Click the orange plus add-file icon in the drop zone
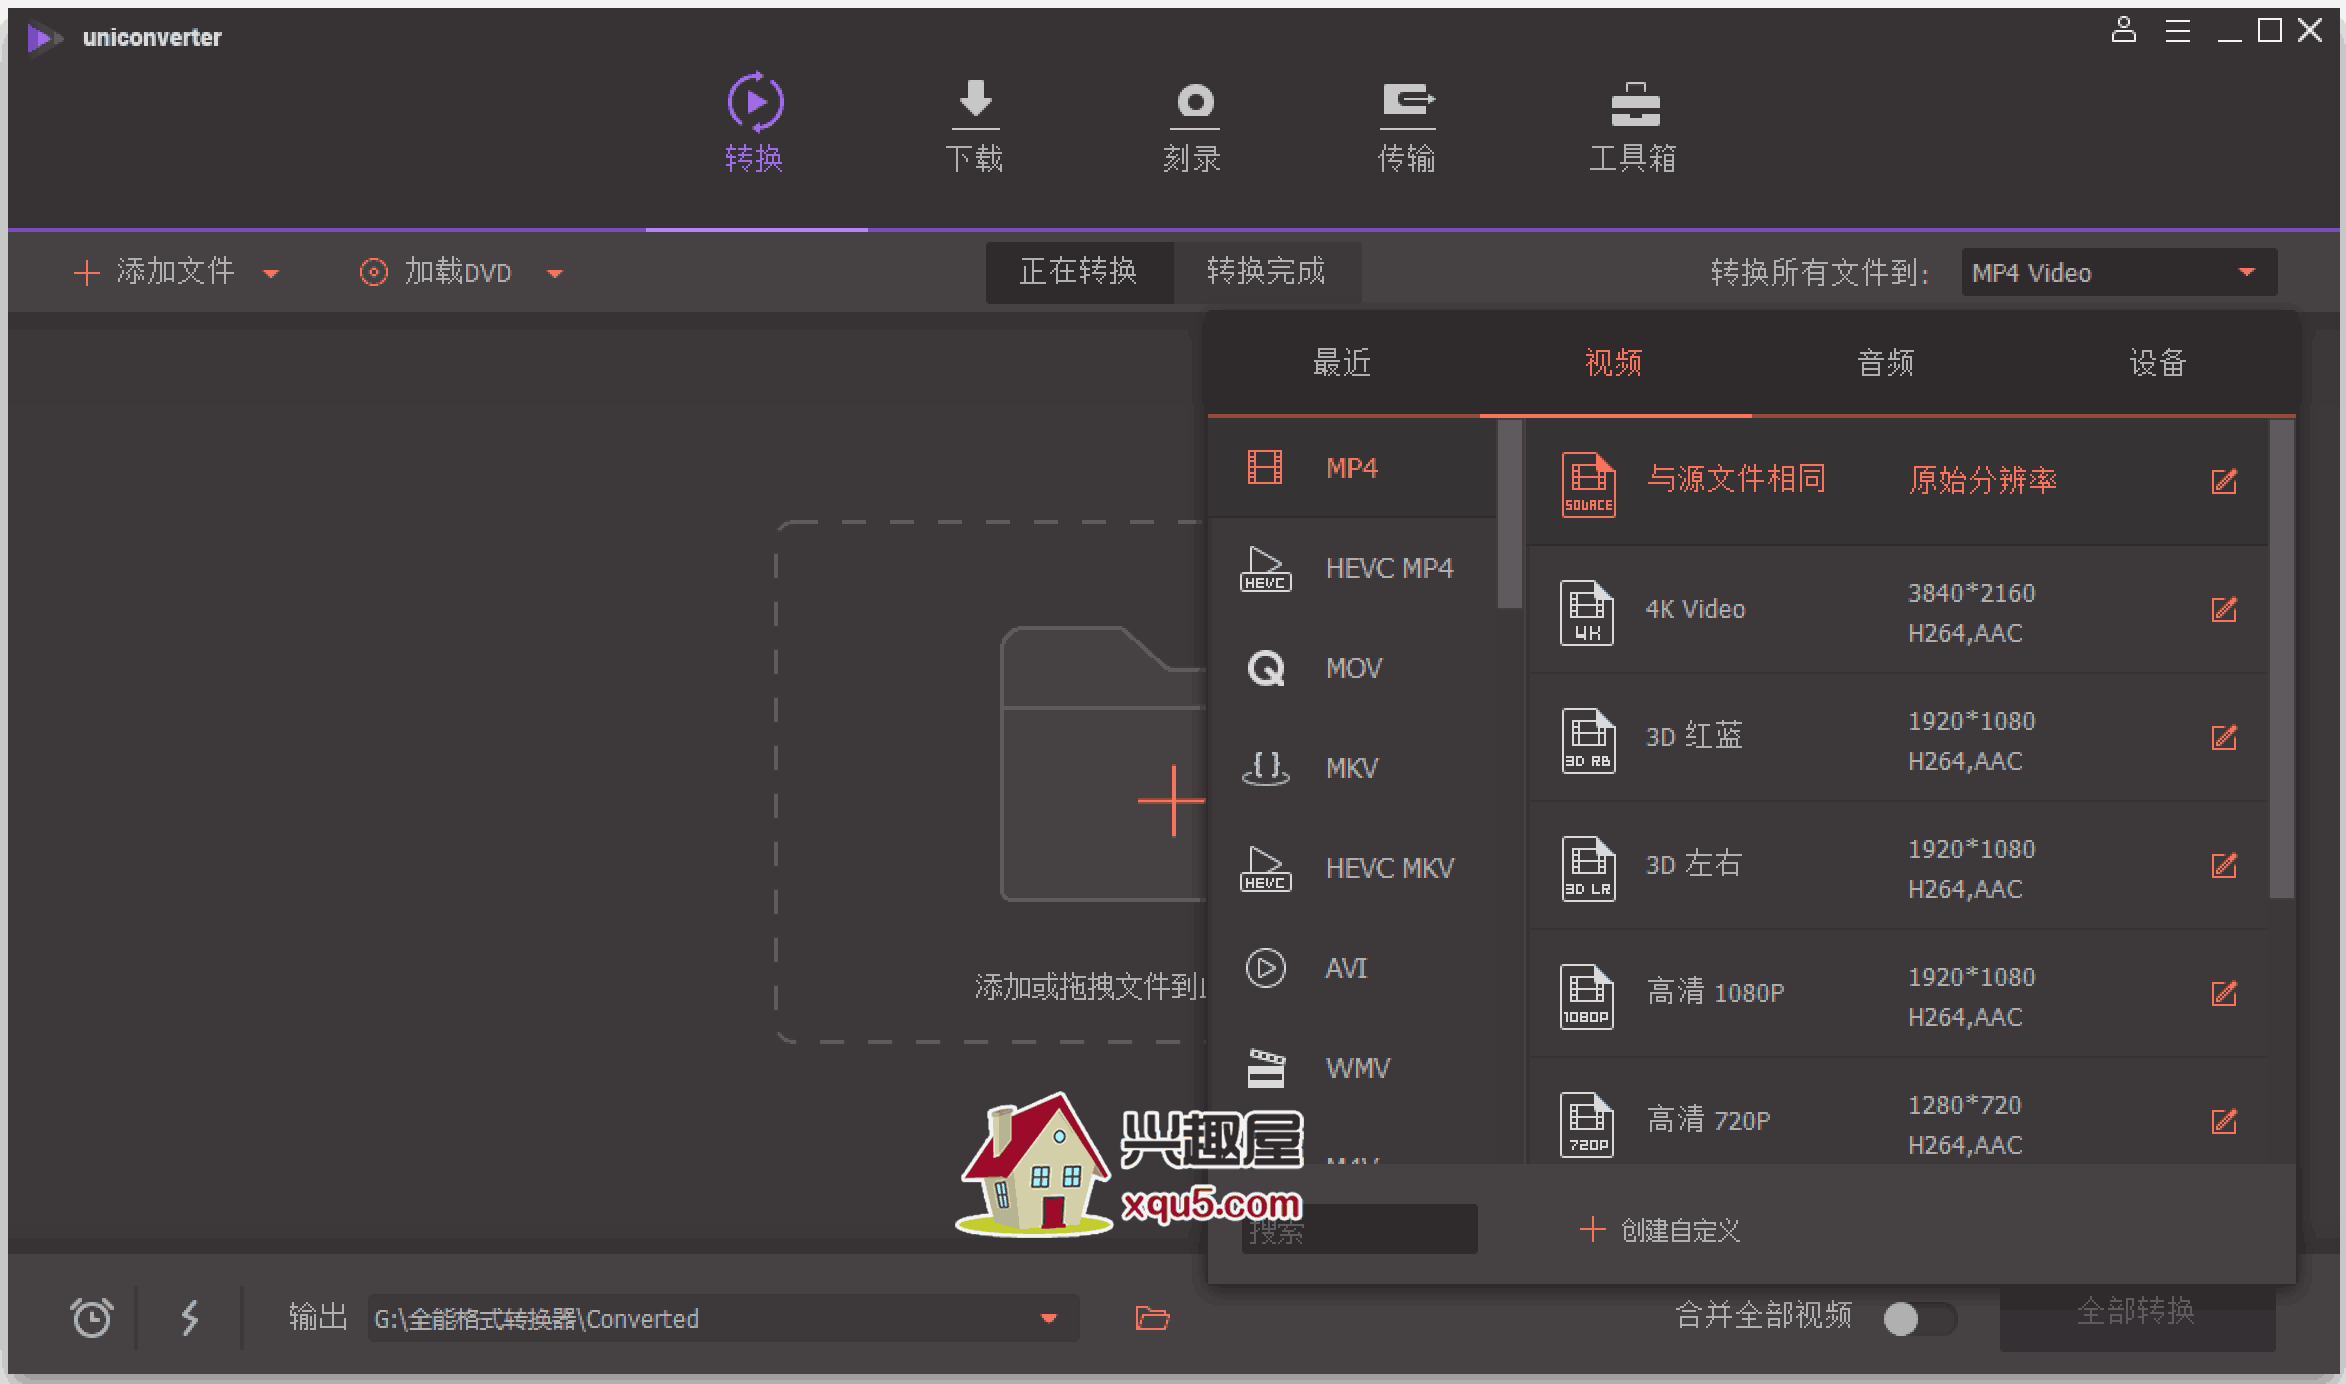Screen dimensions: 2346x1384 (x=1172, y=801)
